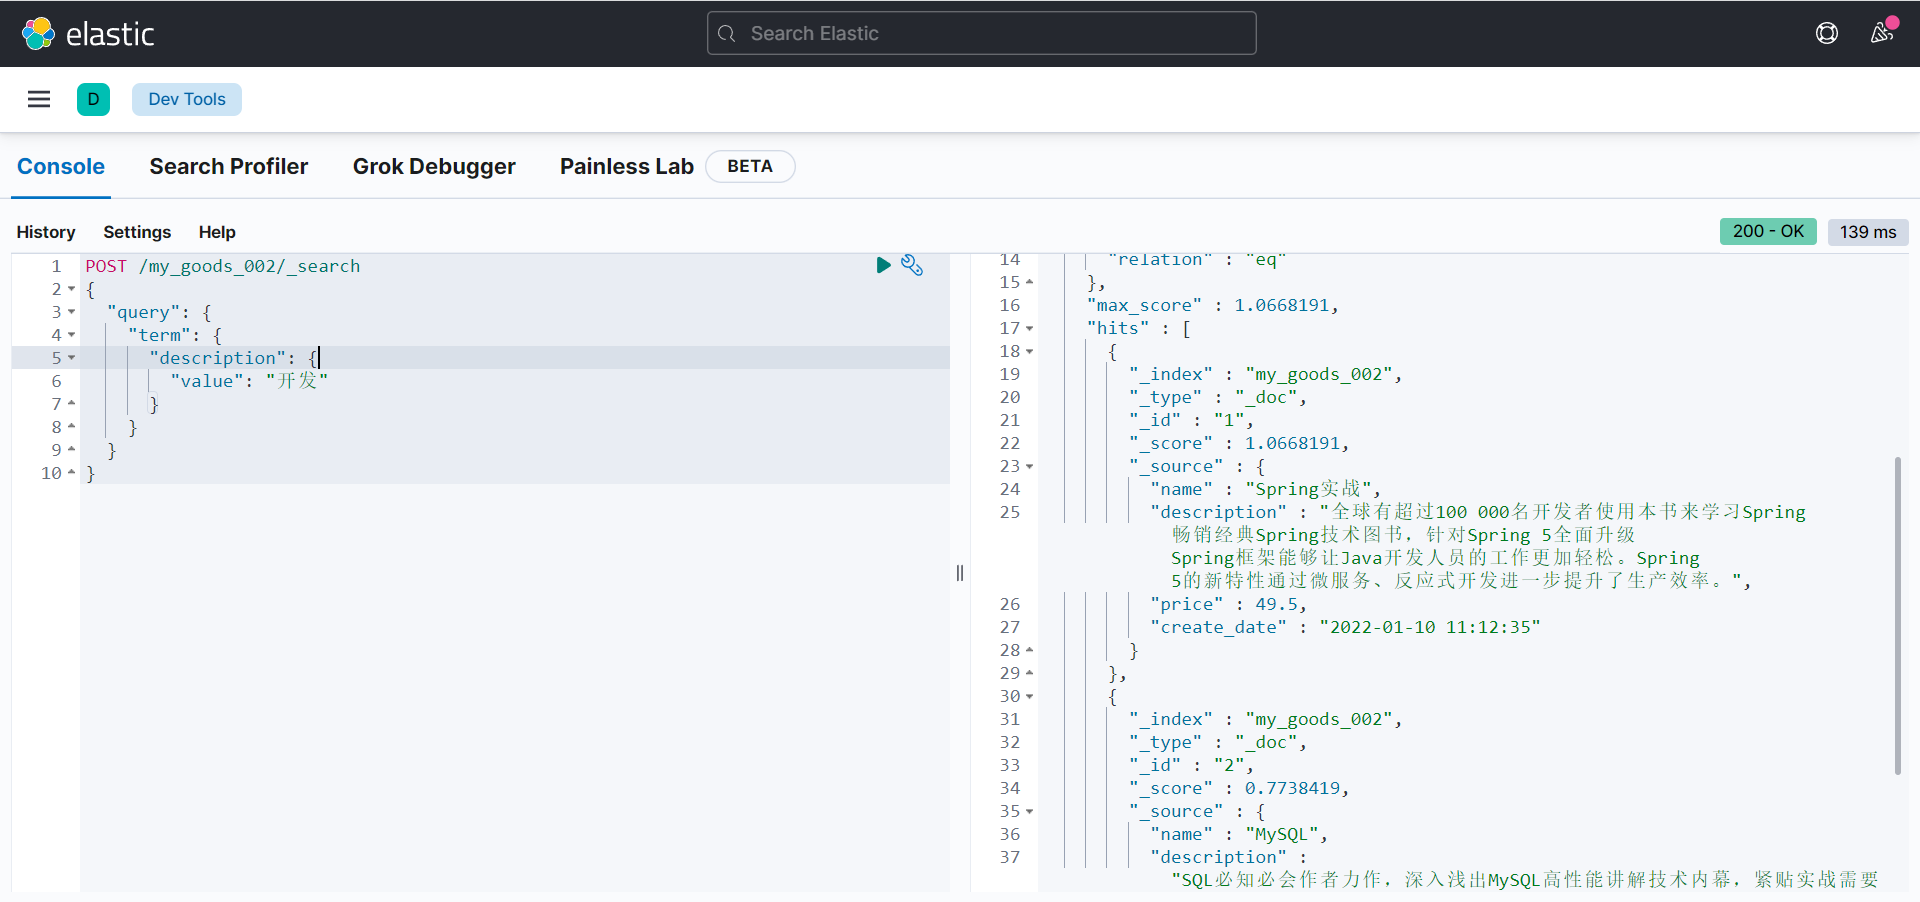1920x902 pixels.
Task: Click the fold marker on editor line 7
Action: (71, 403)
